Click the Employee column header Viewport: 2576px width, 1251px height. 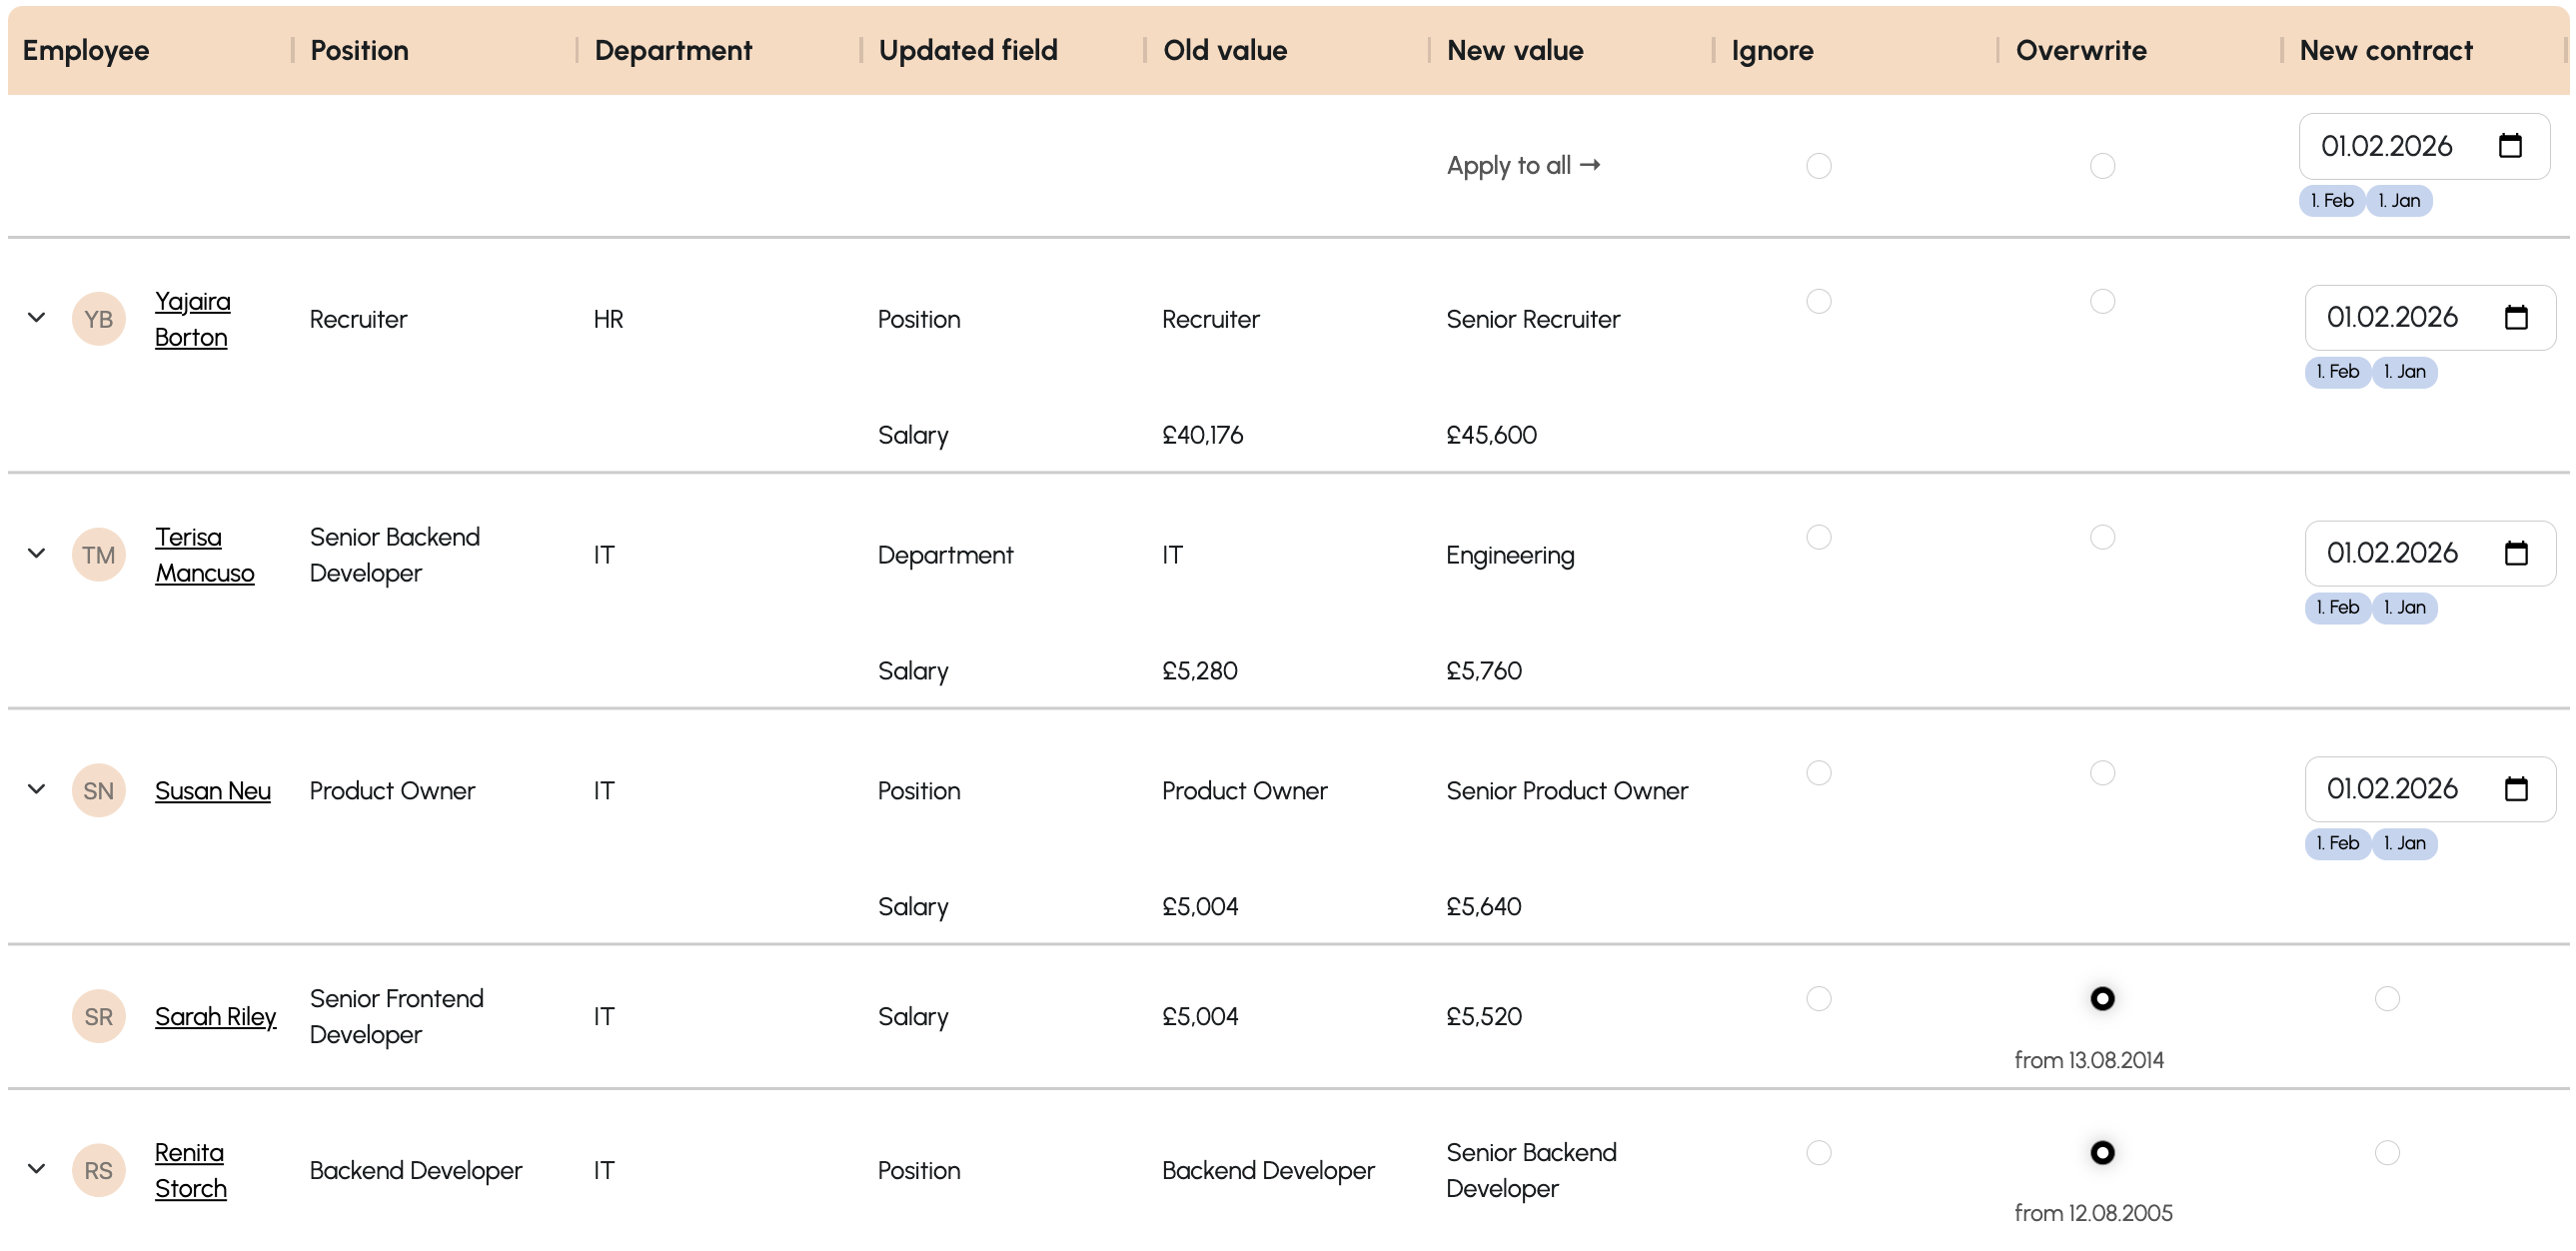click(86, 50)
